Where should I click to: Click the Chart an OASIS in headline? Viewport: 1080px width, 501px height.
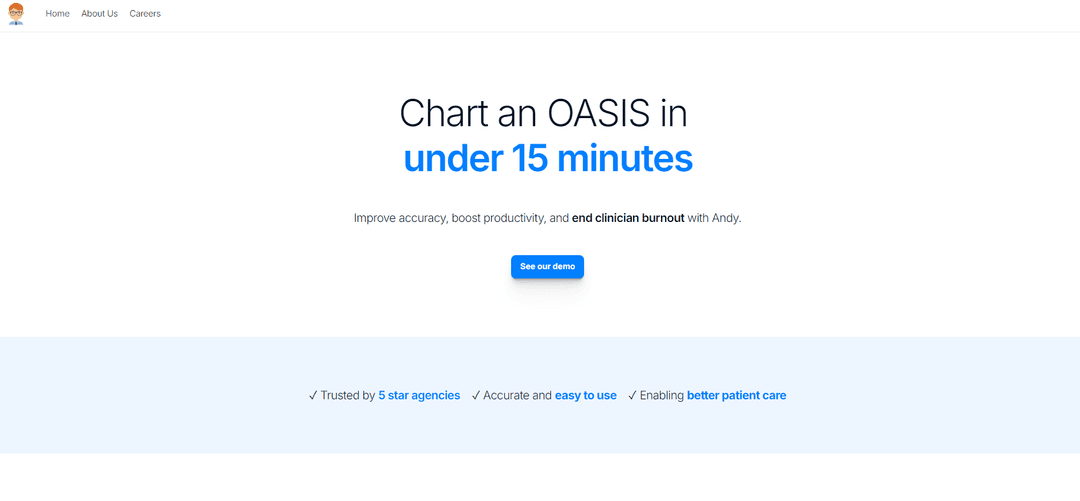click(543, 114)
